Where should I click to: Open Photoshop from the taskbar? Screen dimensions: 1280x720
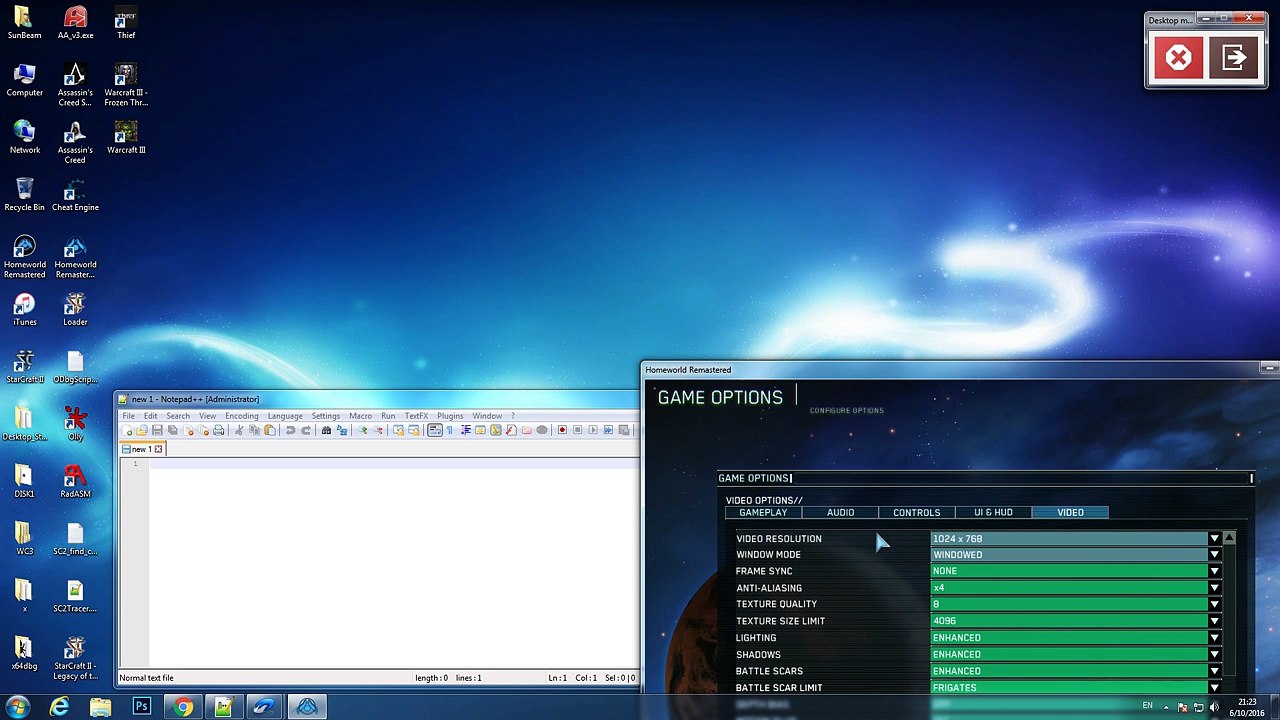141,707
